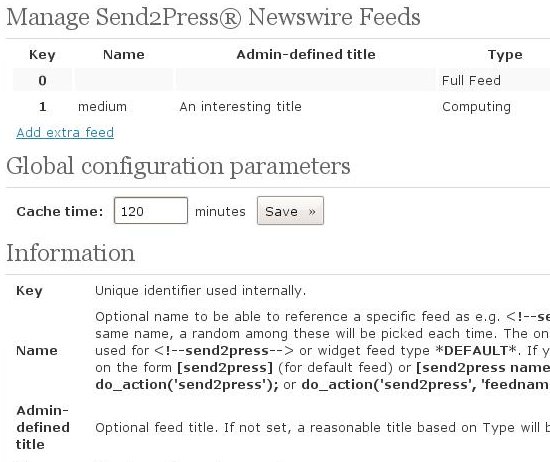Click the feed name 'medium'
The width and height of the screenshot is (550, 462).
coord(102,106)
